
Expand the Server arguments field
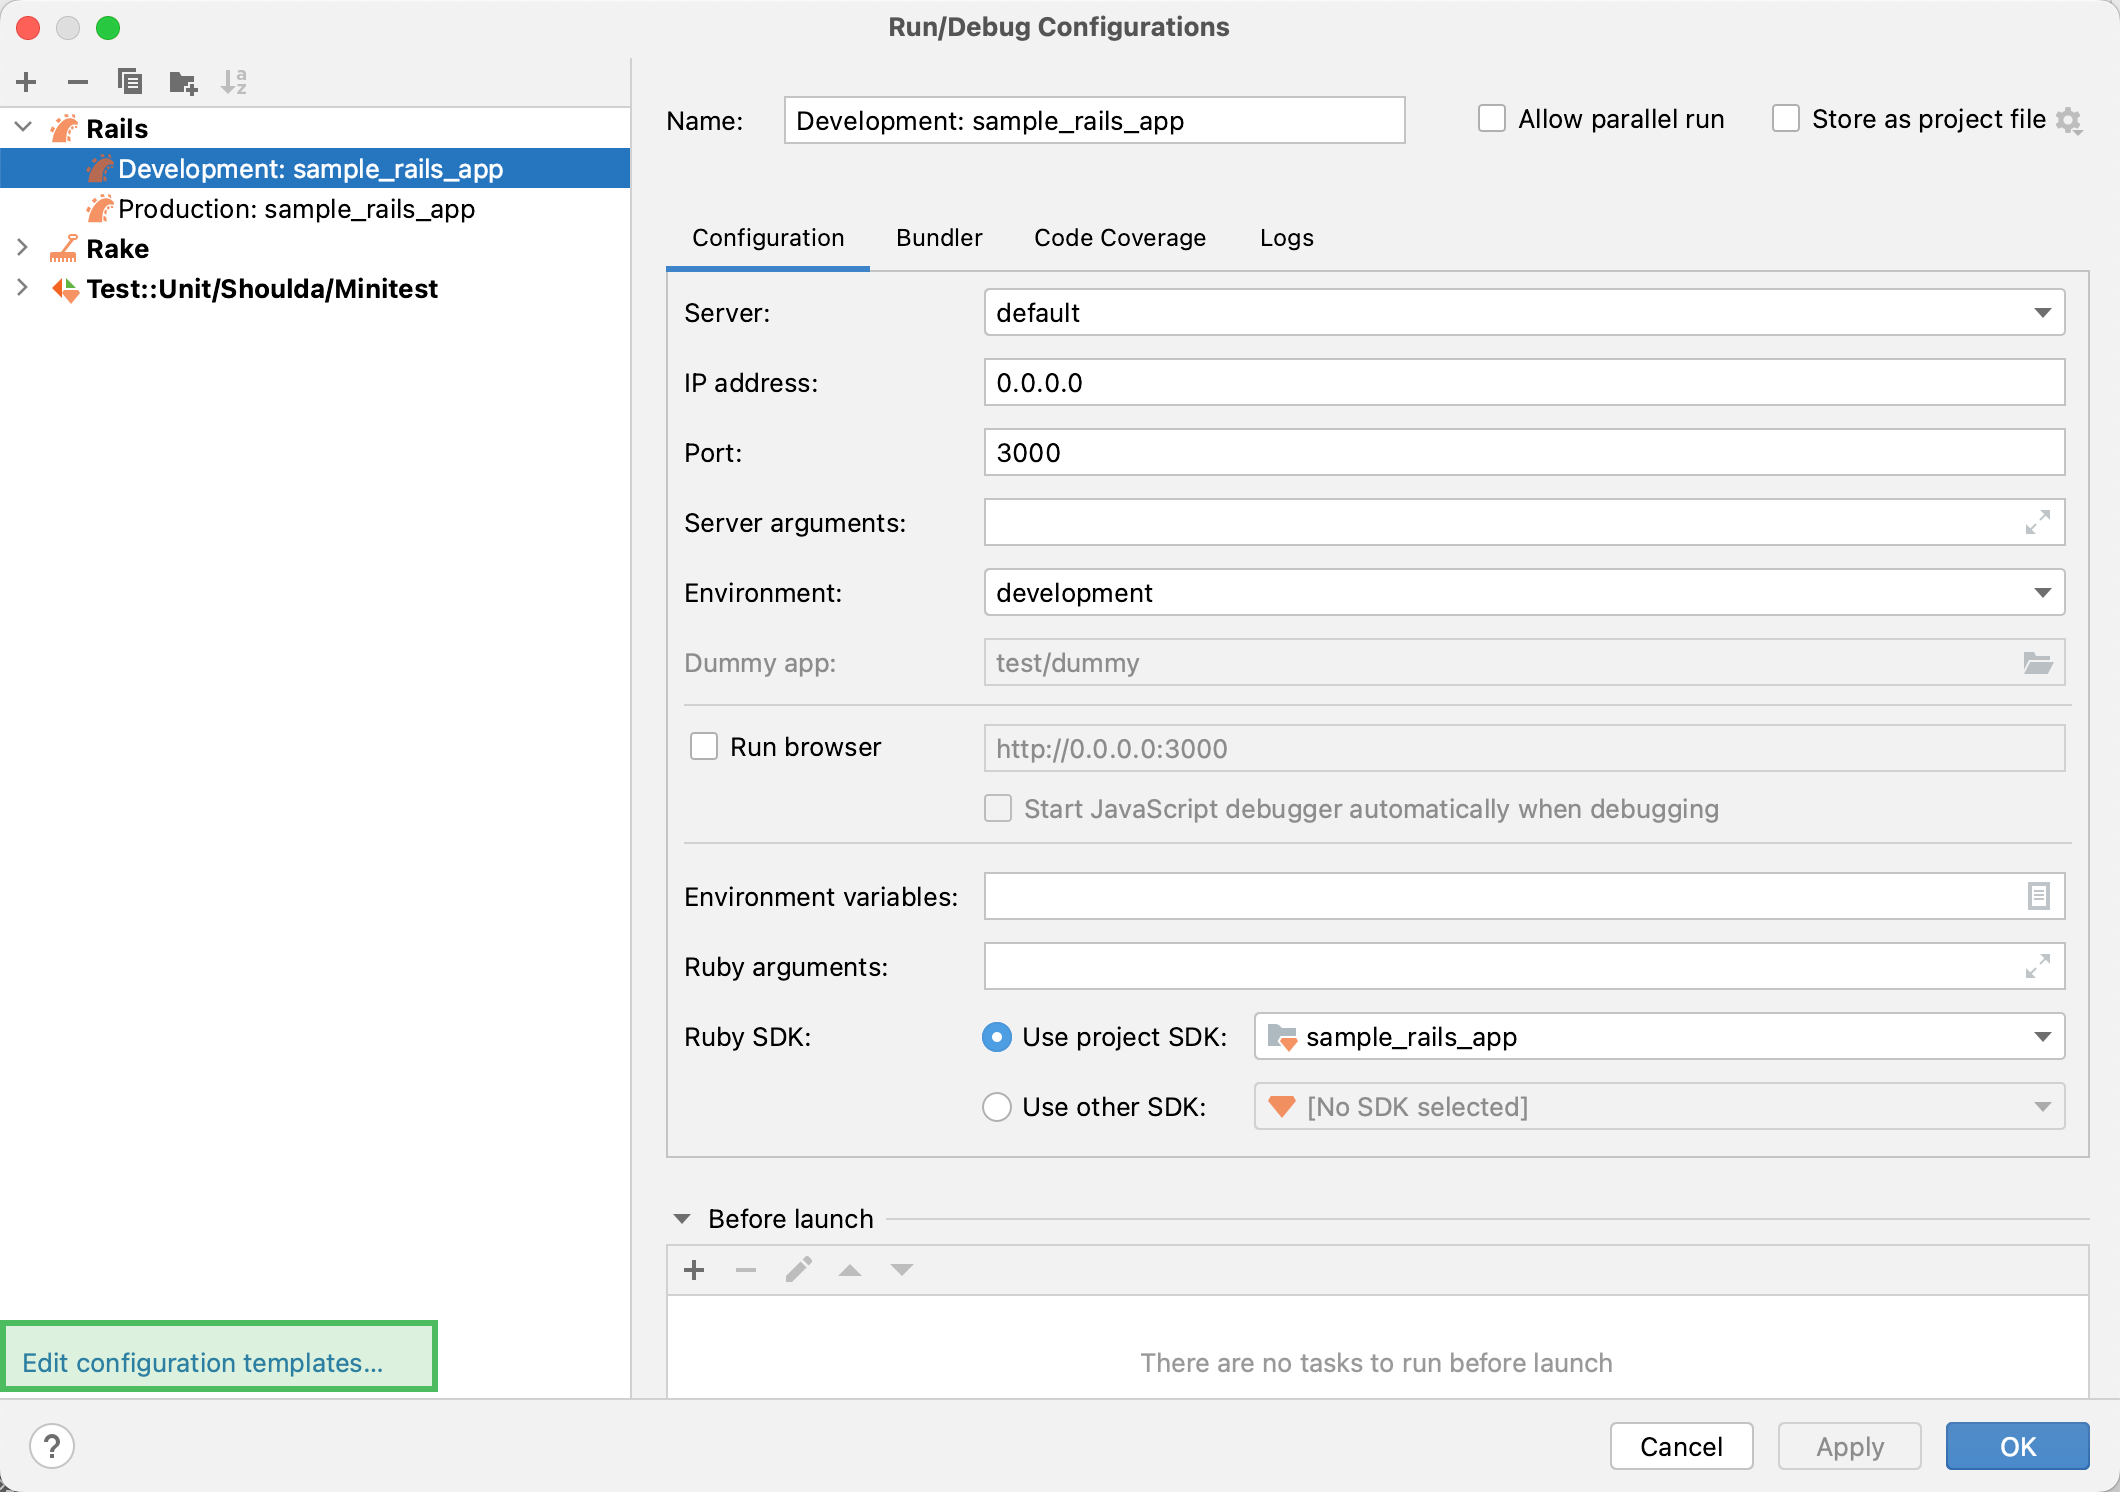click(x=2037, y=522)
